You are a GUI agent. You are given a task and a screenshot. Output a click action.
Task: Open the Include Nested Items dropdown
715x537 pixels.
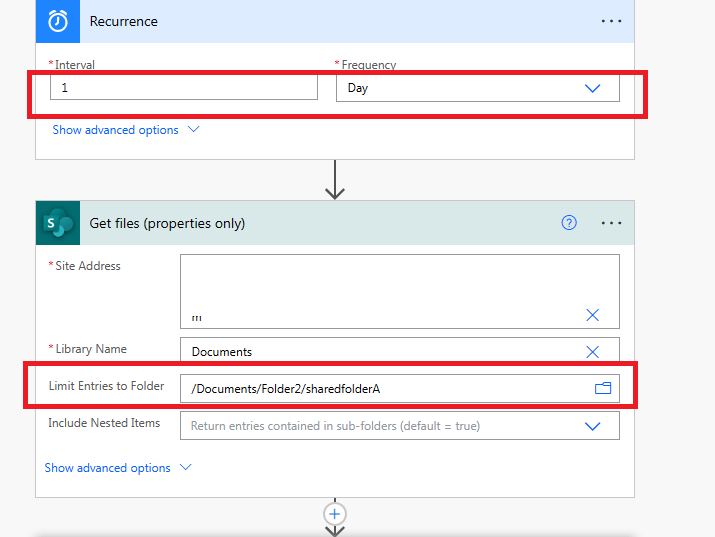tap(399, 426)
